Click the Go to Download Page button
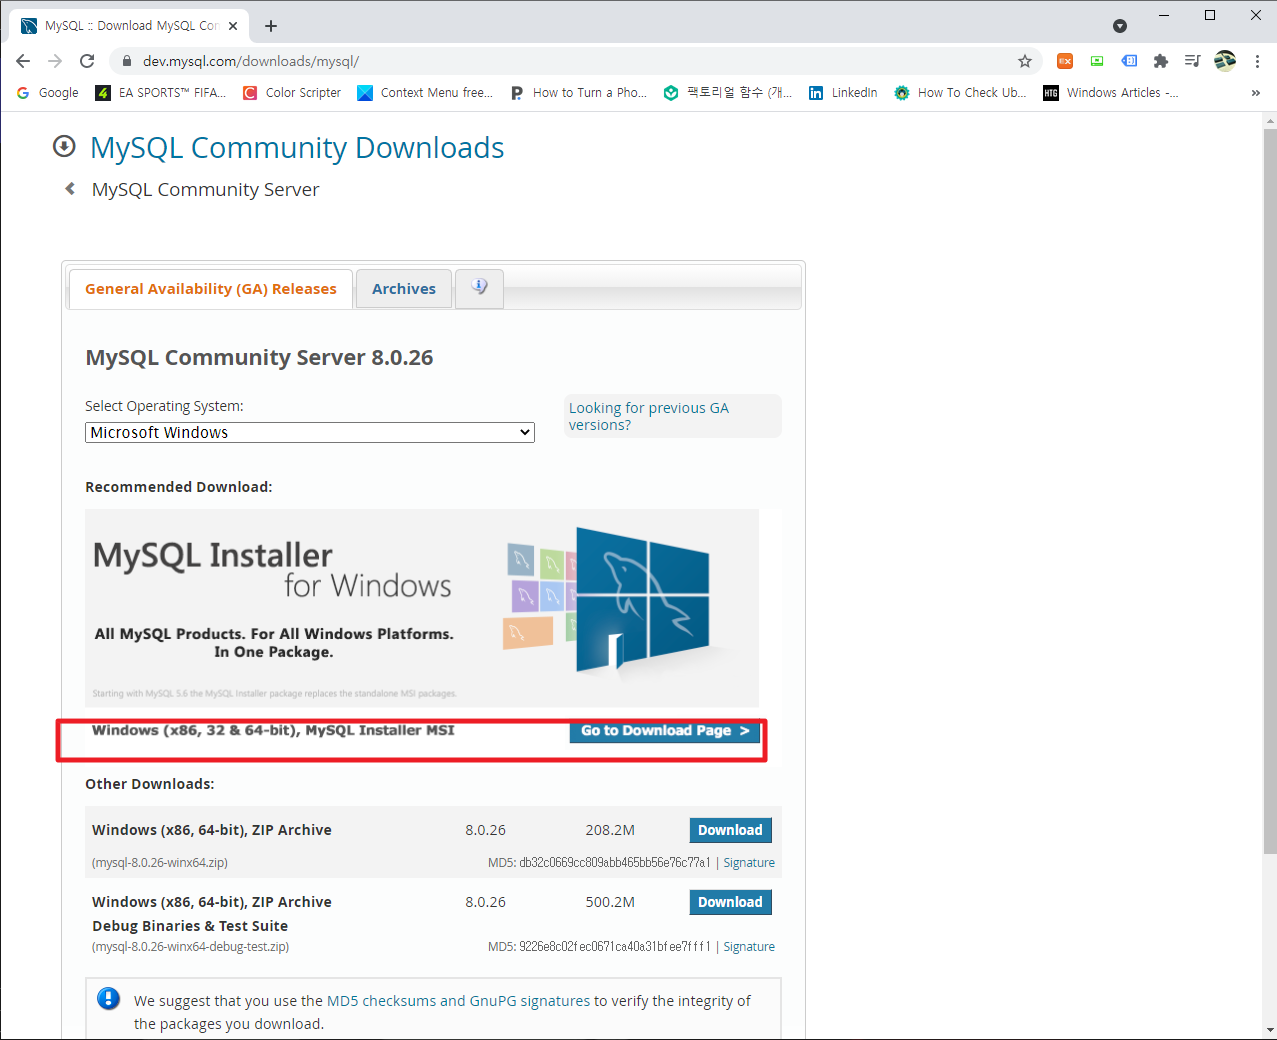1277x1040 pixels. point(665,731)
